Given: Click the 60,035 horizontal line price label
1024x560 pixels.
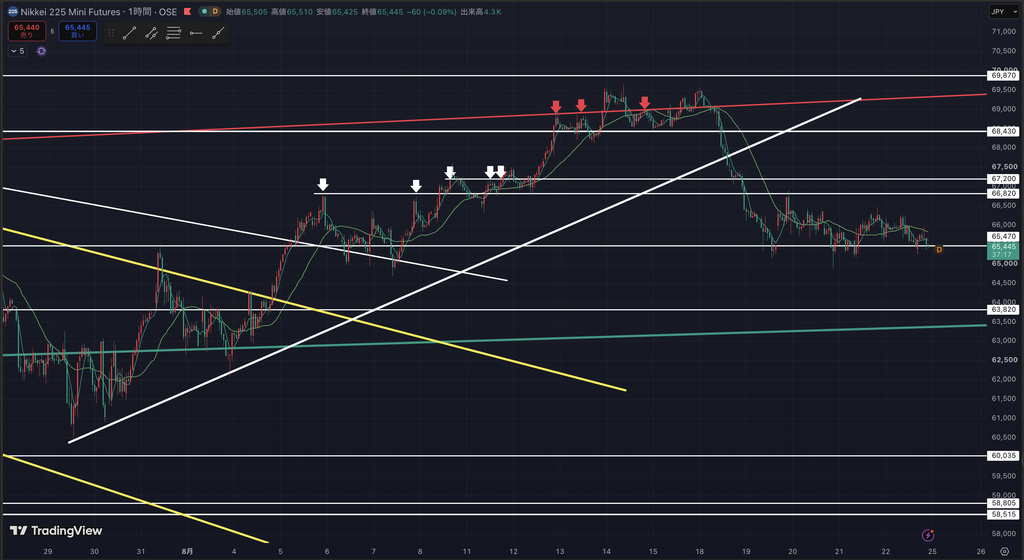Looking at the screenshot, I should click(x=1003, y=456).
